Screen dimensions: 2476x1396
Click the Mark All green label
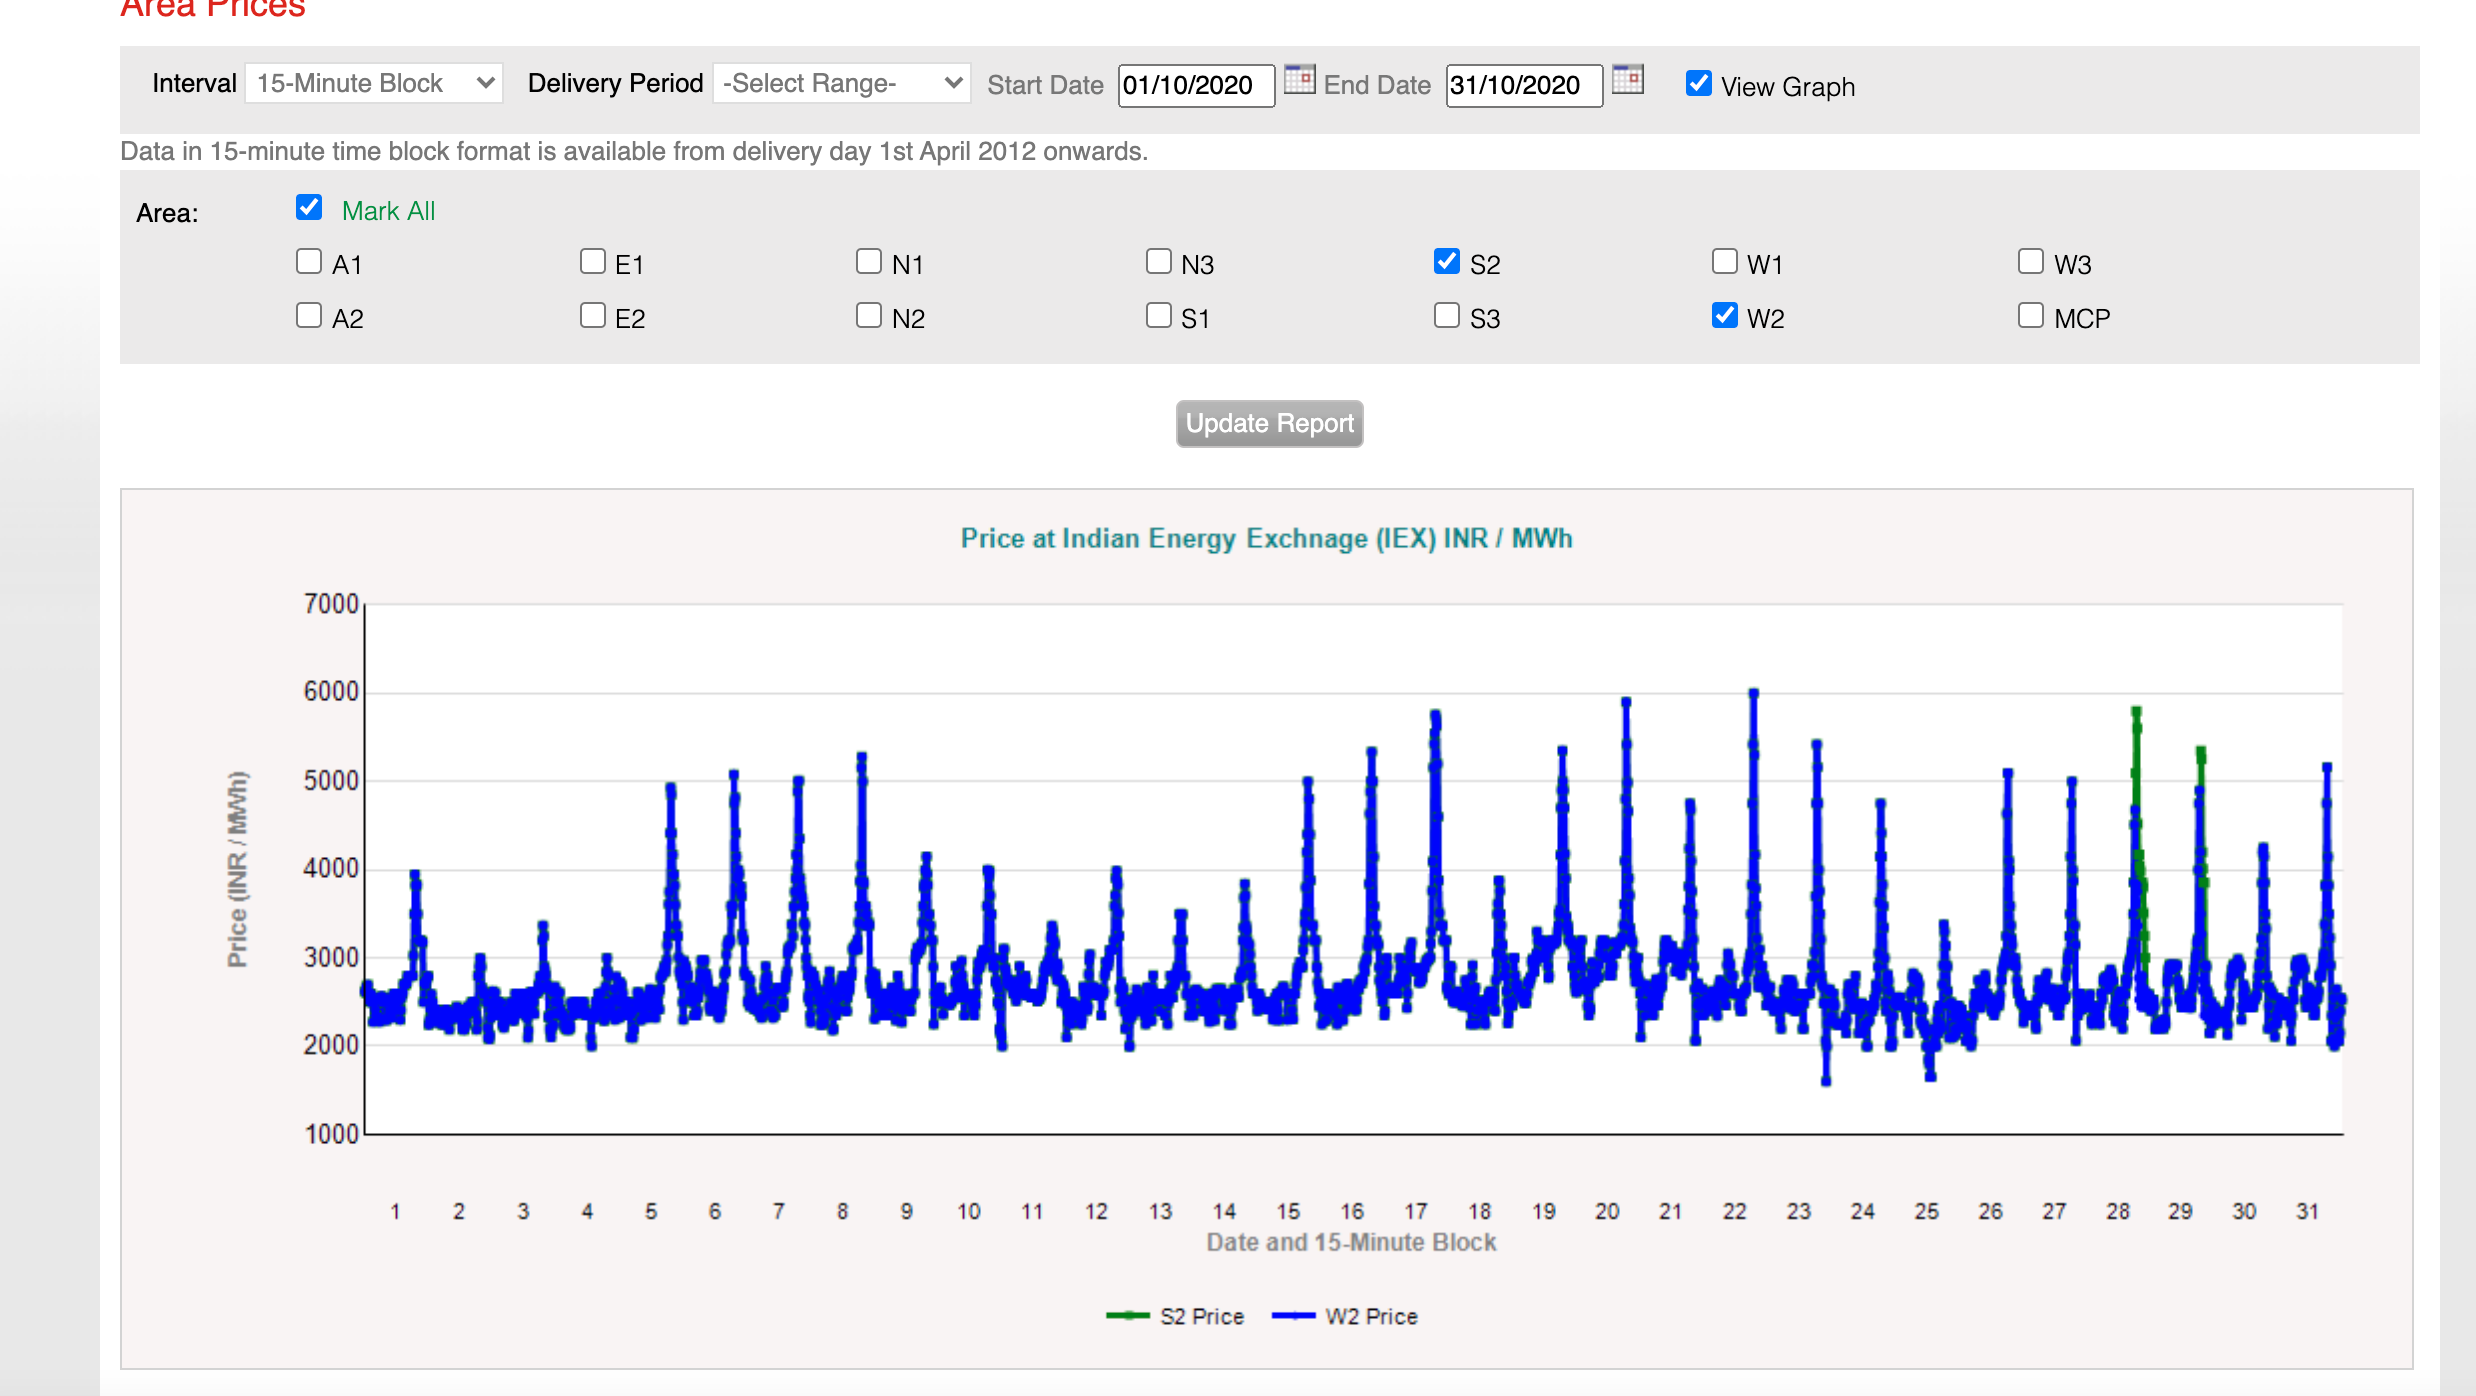pyautogui.click(x=388, y=211)
